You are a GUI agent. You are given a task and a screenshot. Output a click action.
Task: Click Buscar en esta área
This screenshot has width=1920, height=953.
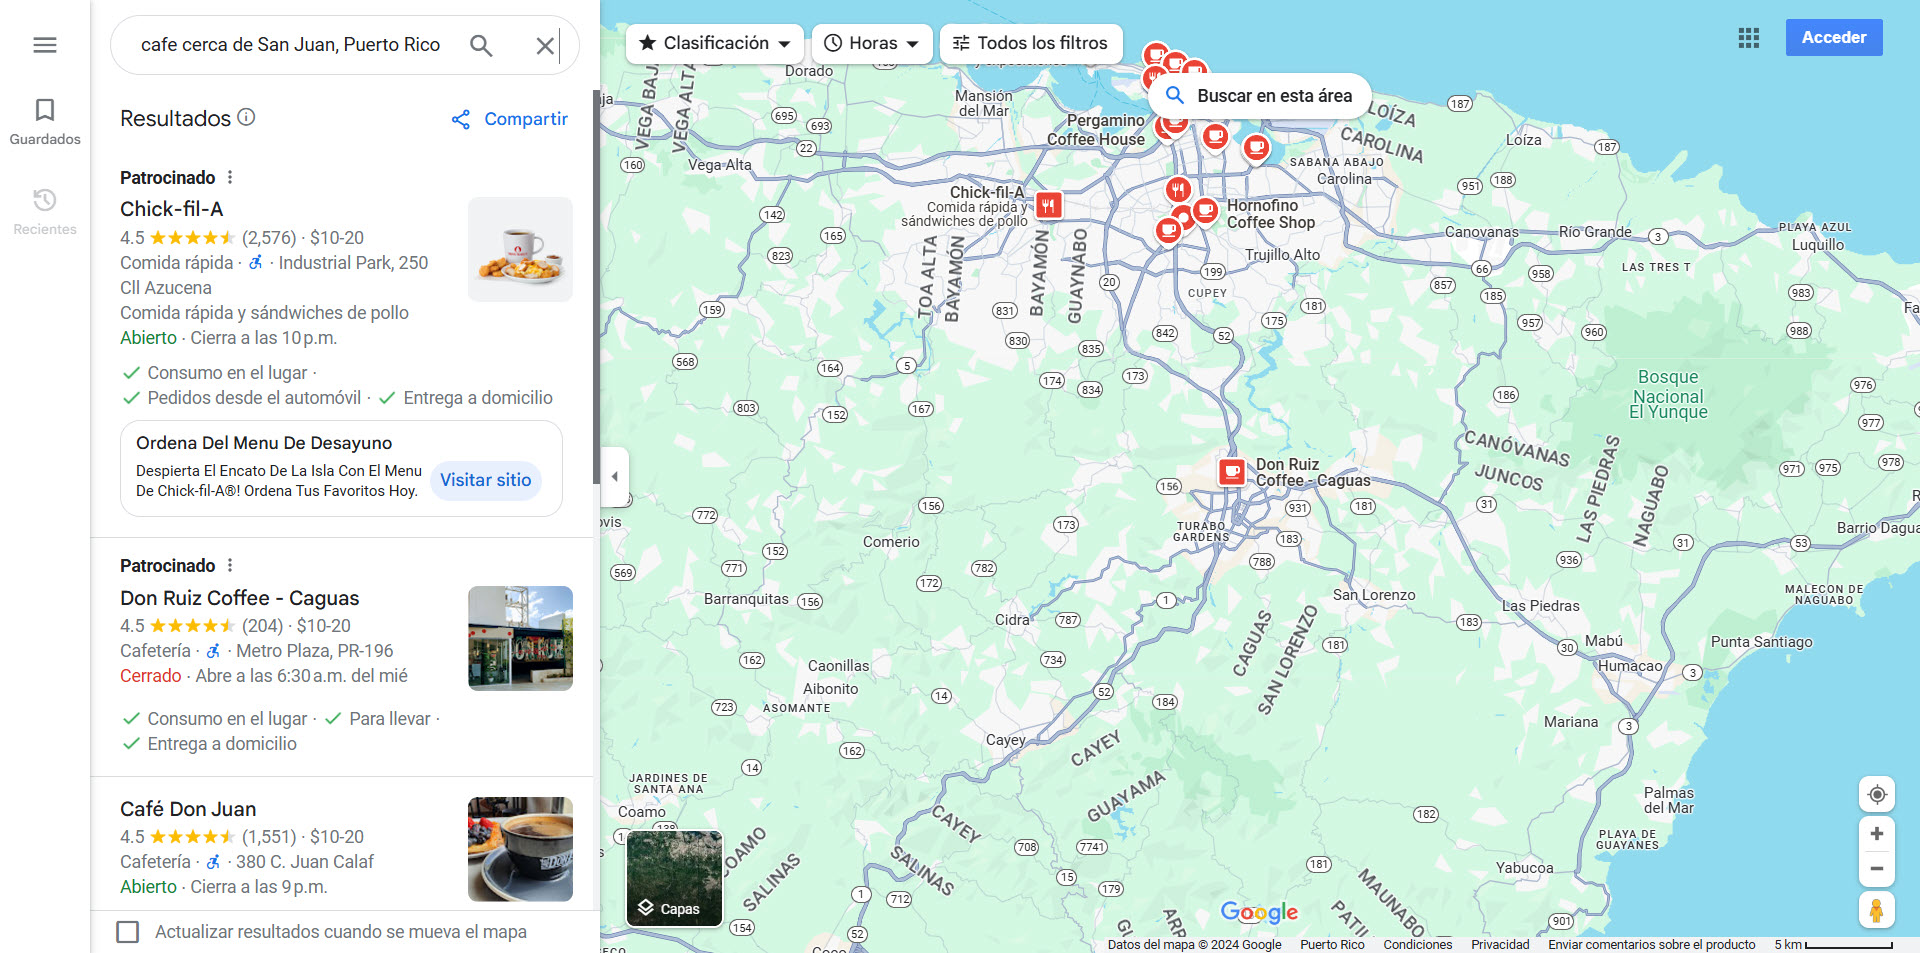point(1260,96)
